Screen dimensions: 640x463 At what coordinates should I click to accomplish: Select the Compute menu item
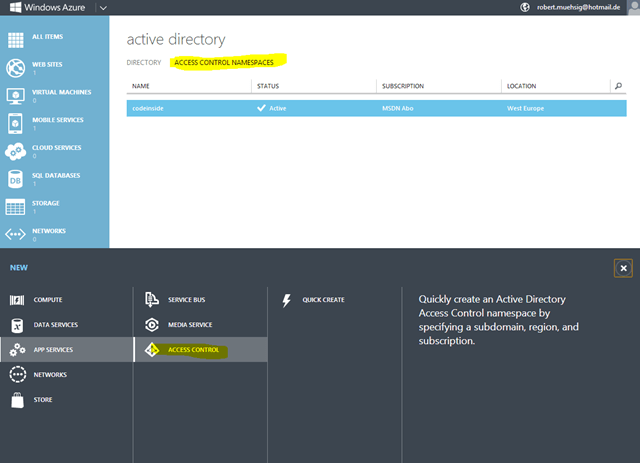48,300
